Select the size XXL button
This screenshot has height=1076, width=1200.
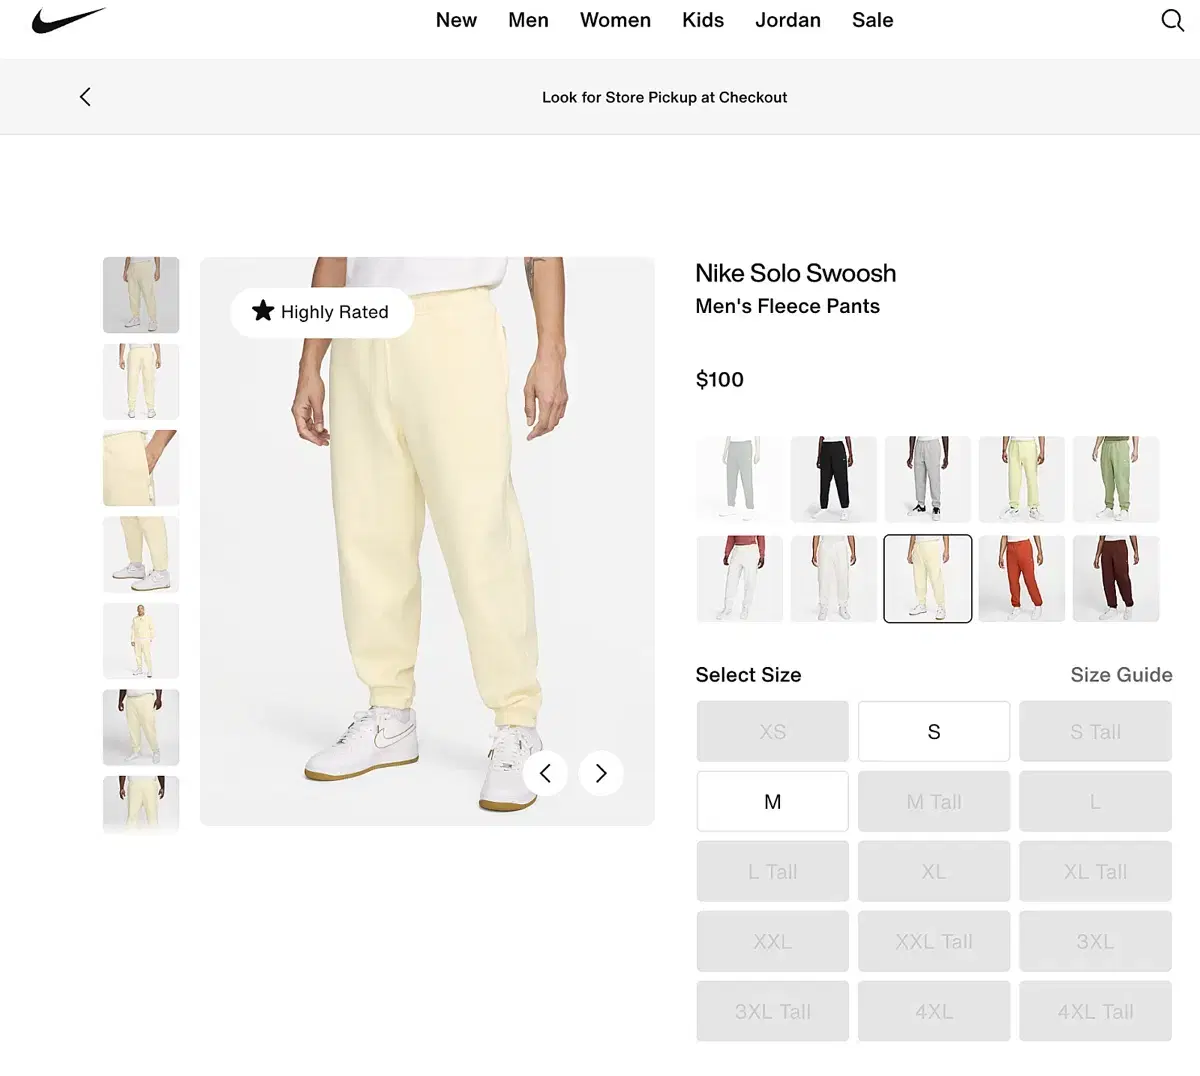pyautogui.click(x=773, y=942)
